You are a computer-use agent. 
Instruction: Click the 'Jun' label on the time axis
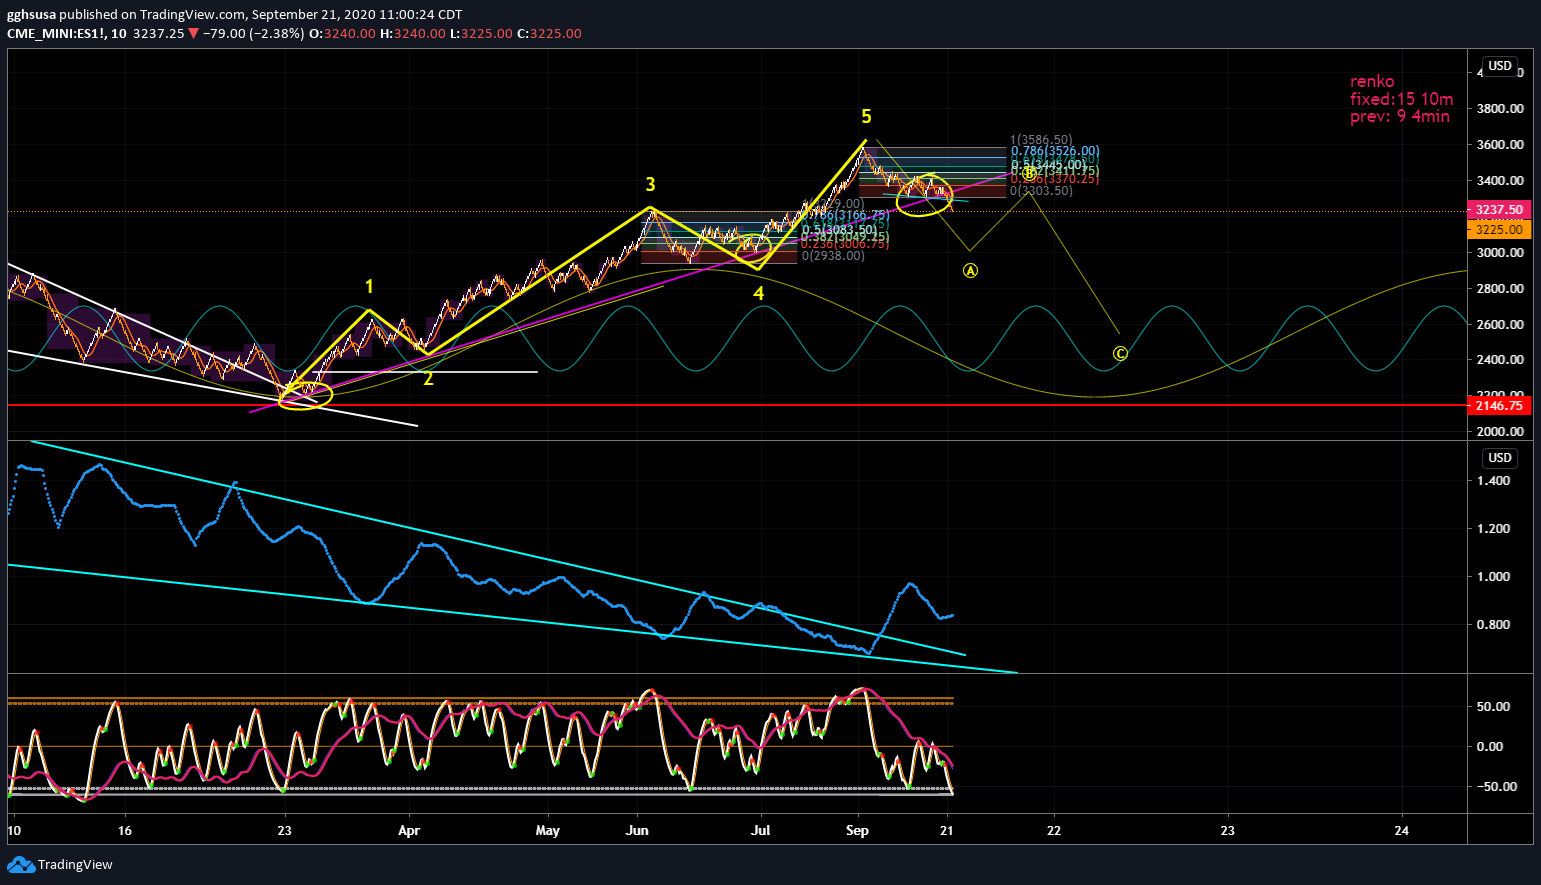(638, 830)
